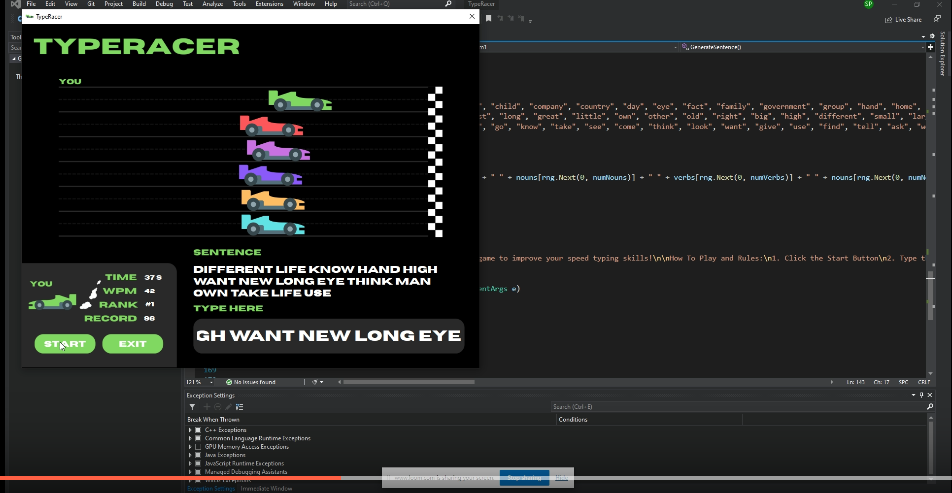Click the restore list to defaults icon
The image size is (952, 493).
click(x=240, y=407)
